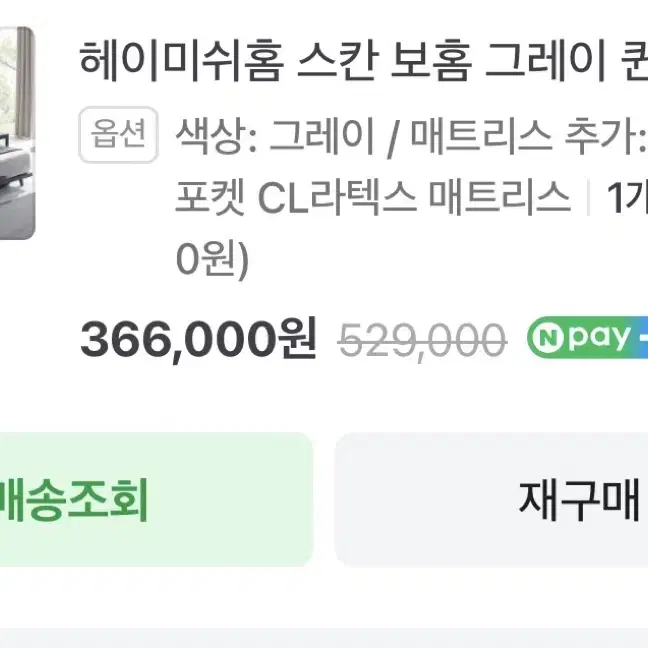
Task: Select the 색상: 그레이 option text
Action: coord(274,135)
